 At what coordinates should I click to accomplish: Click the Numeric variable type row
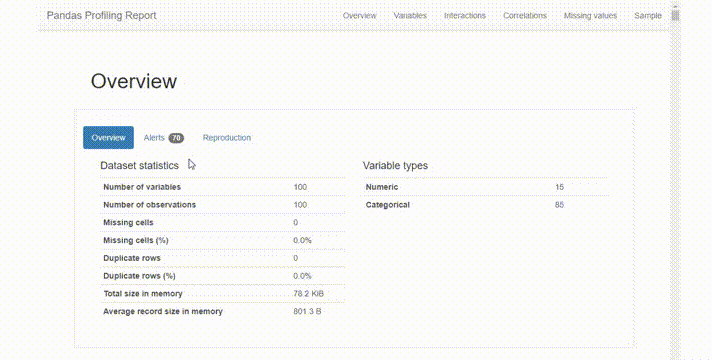click(485, 187)
